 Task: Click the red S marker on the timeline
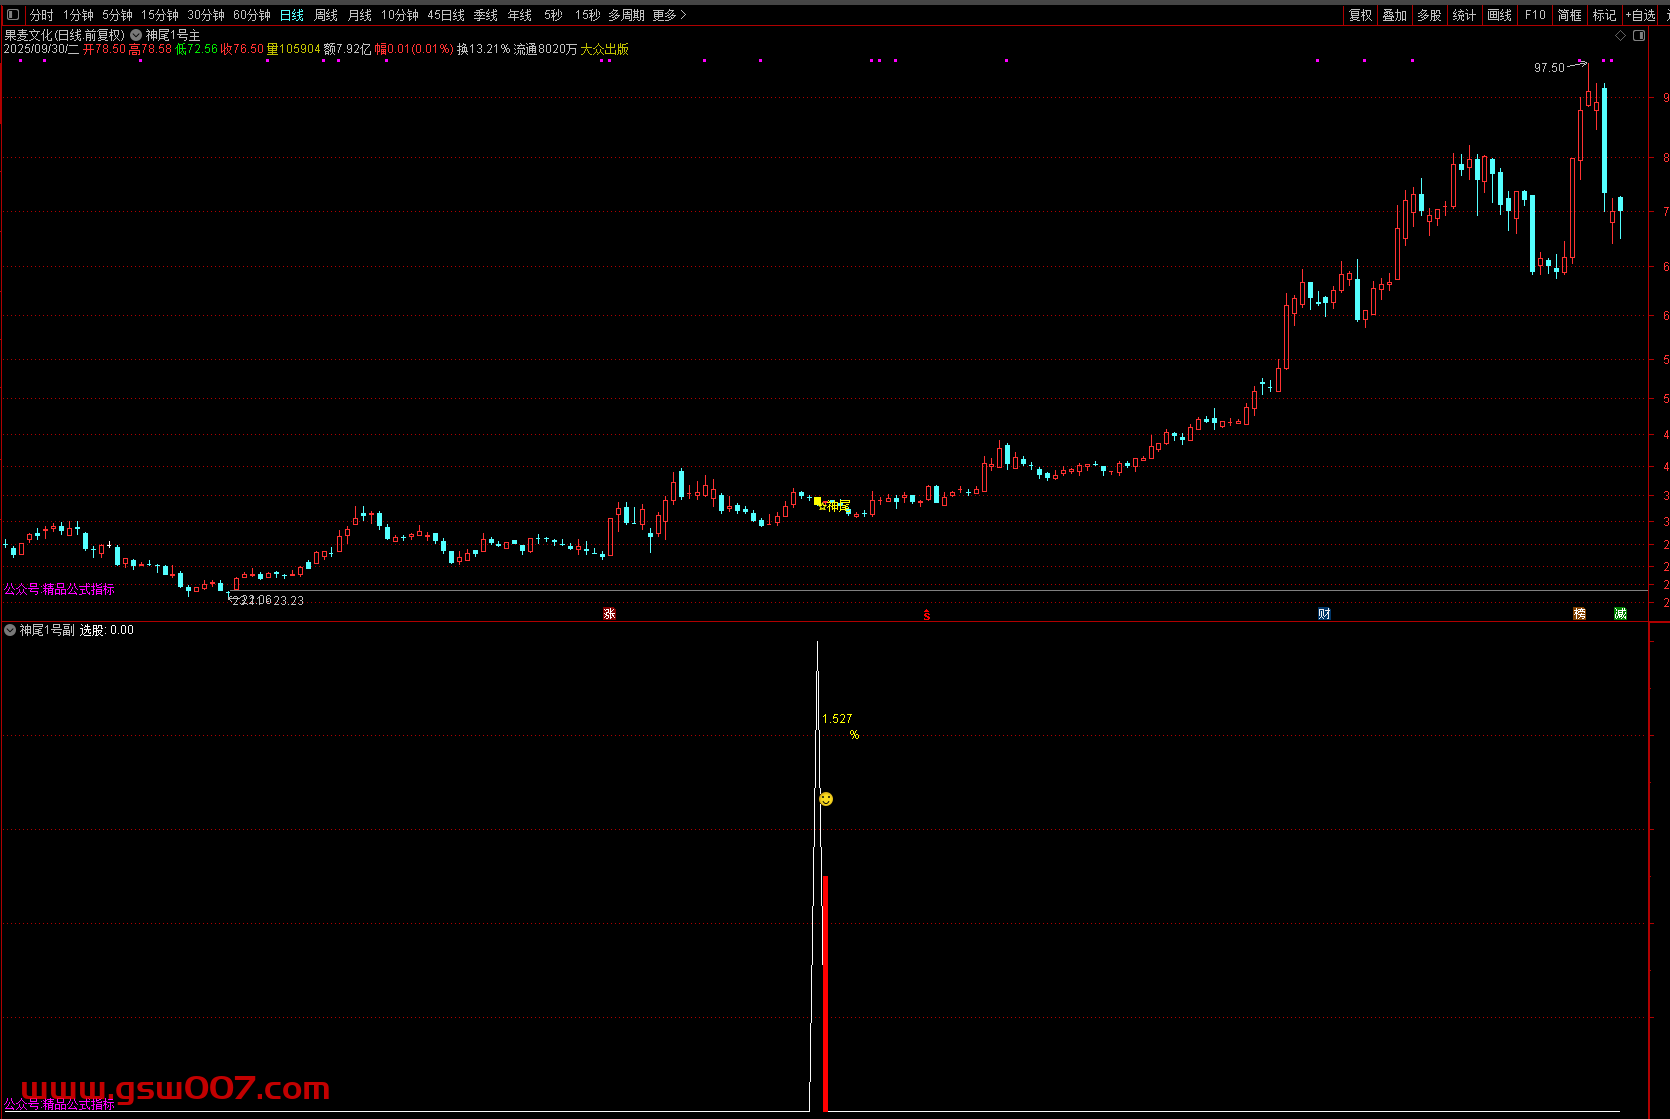click(x=926, y=615)
